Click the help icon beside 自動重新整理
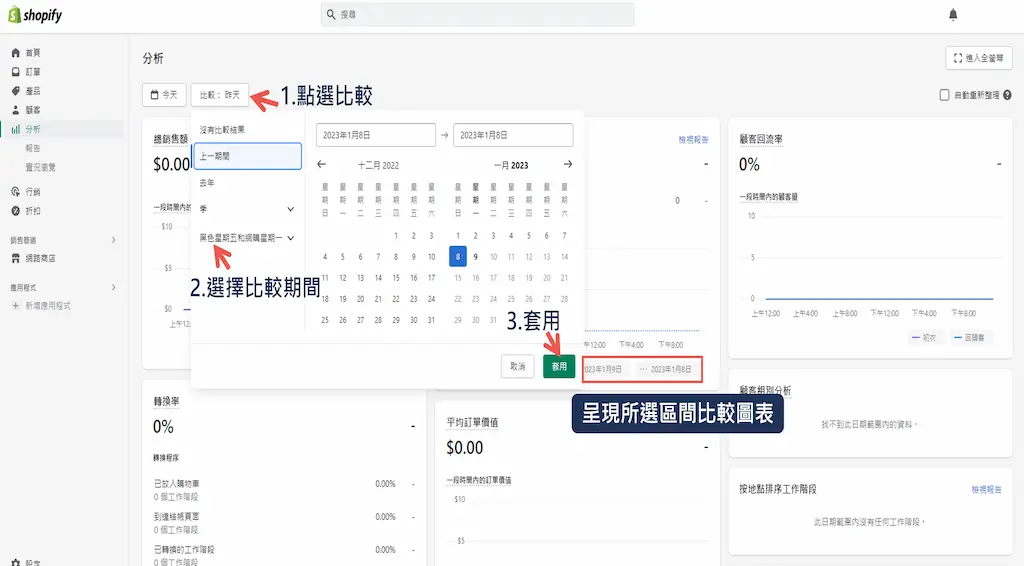 pyautogui.click(x=1007, y=95)
